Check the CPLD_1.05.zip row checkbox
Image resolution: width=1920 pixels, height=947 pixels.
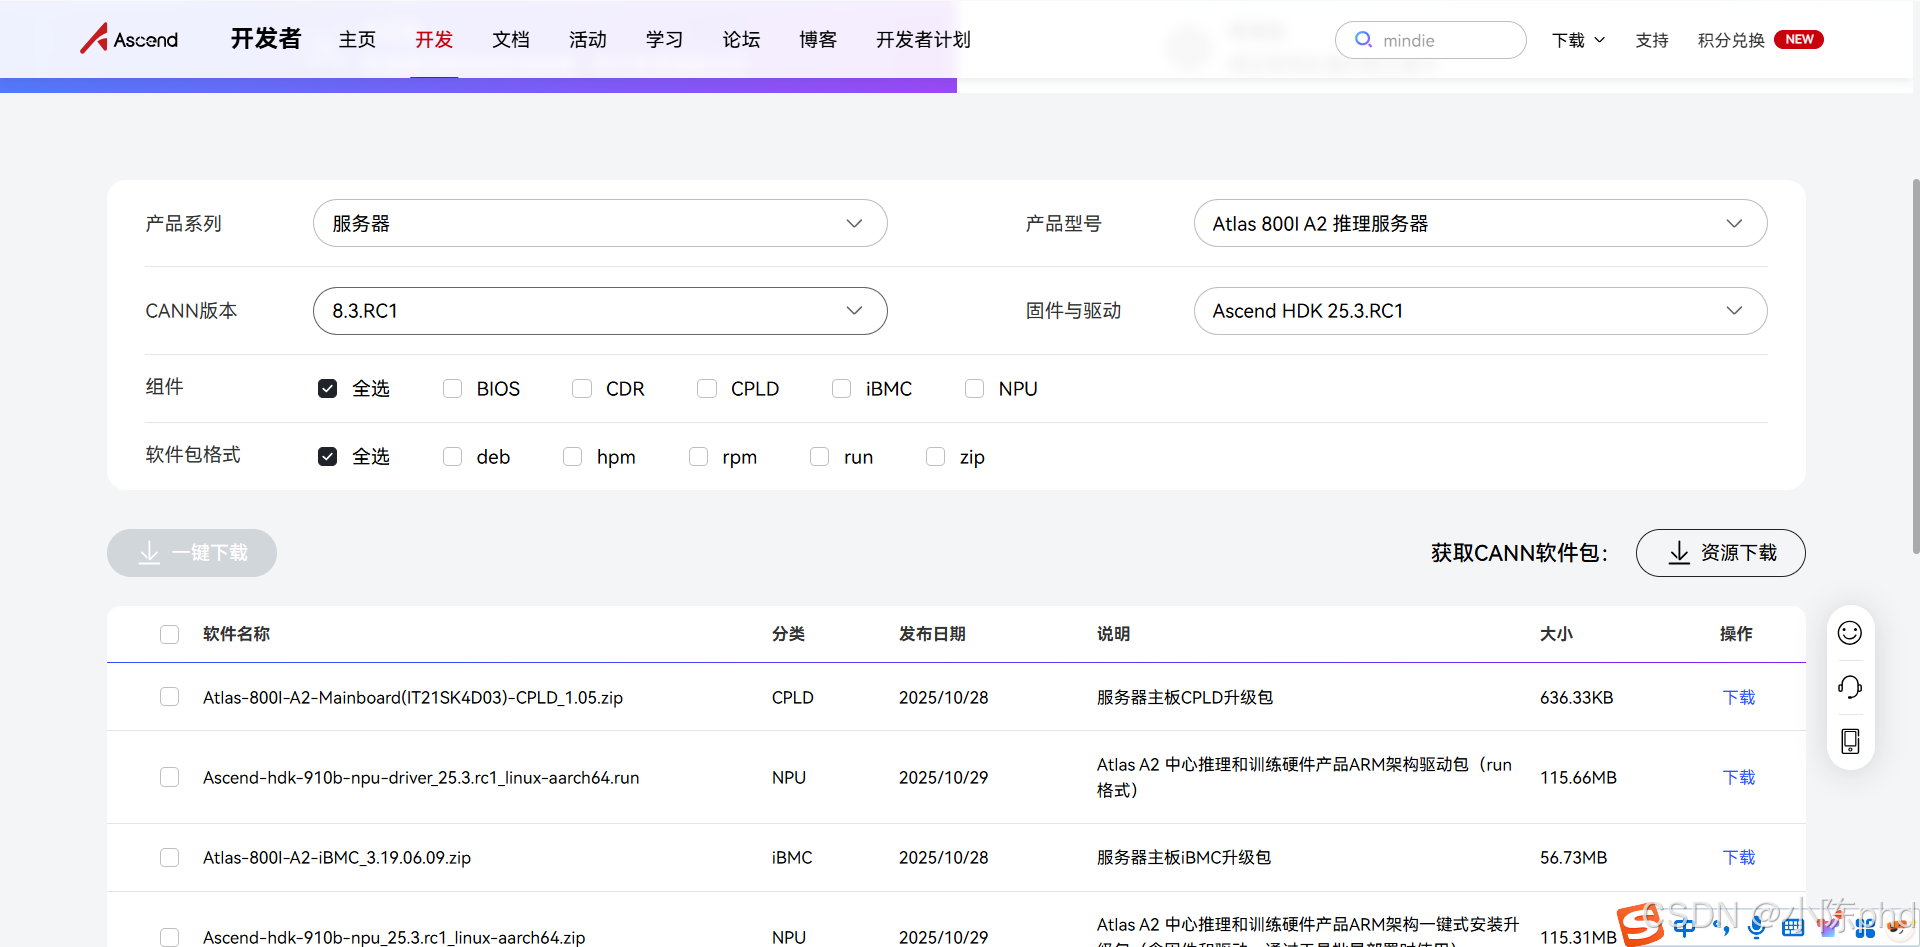[170, 697]
